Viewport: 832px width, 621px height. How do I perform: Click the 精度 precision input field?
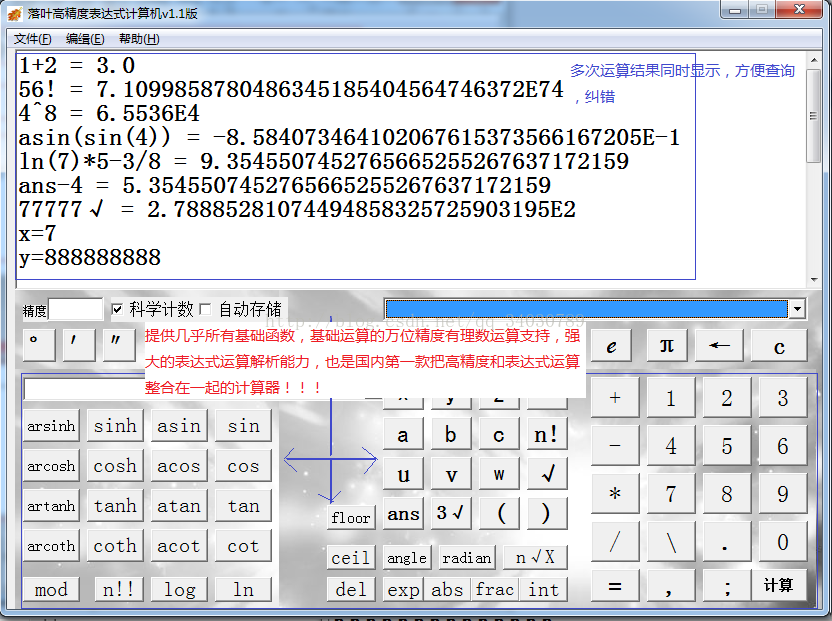point(75,309)
